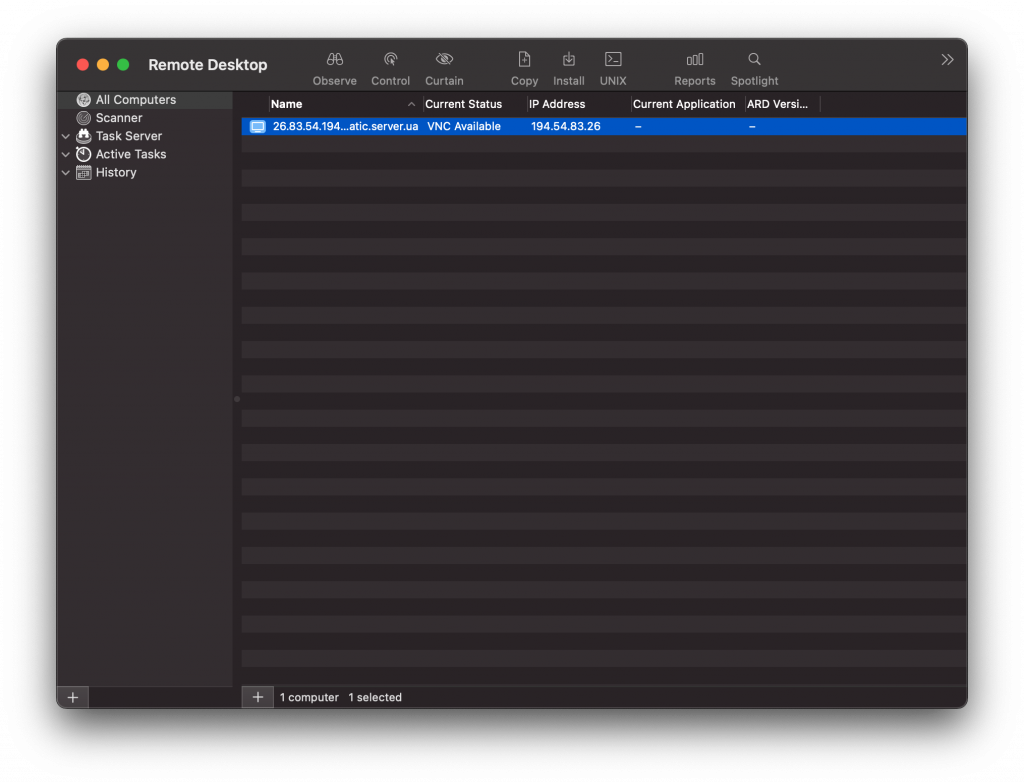Add computer with plus button below list
This screenshot has height=783, width=1024.
click(x=258, y=697)
